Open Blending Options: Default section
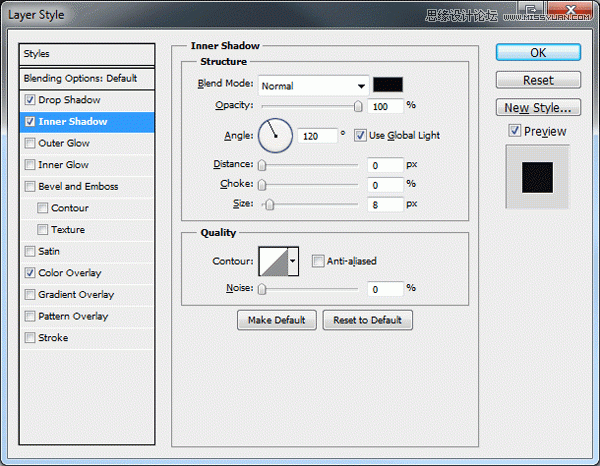This screenshot has width=600, height=466. (81, 78)
